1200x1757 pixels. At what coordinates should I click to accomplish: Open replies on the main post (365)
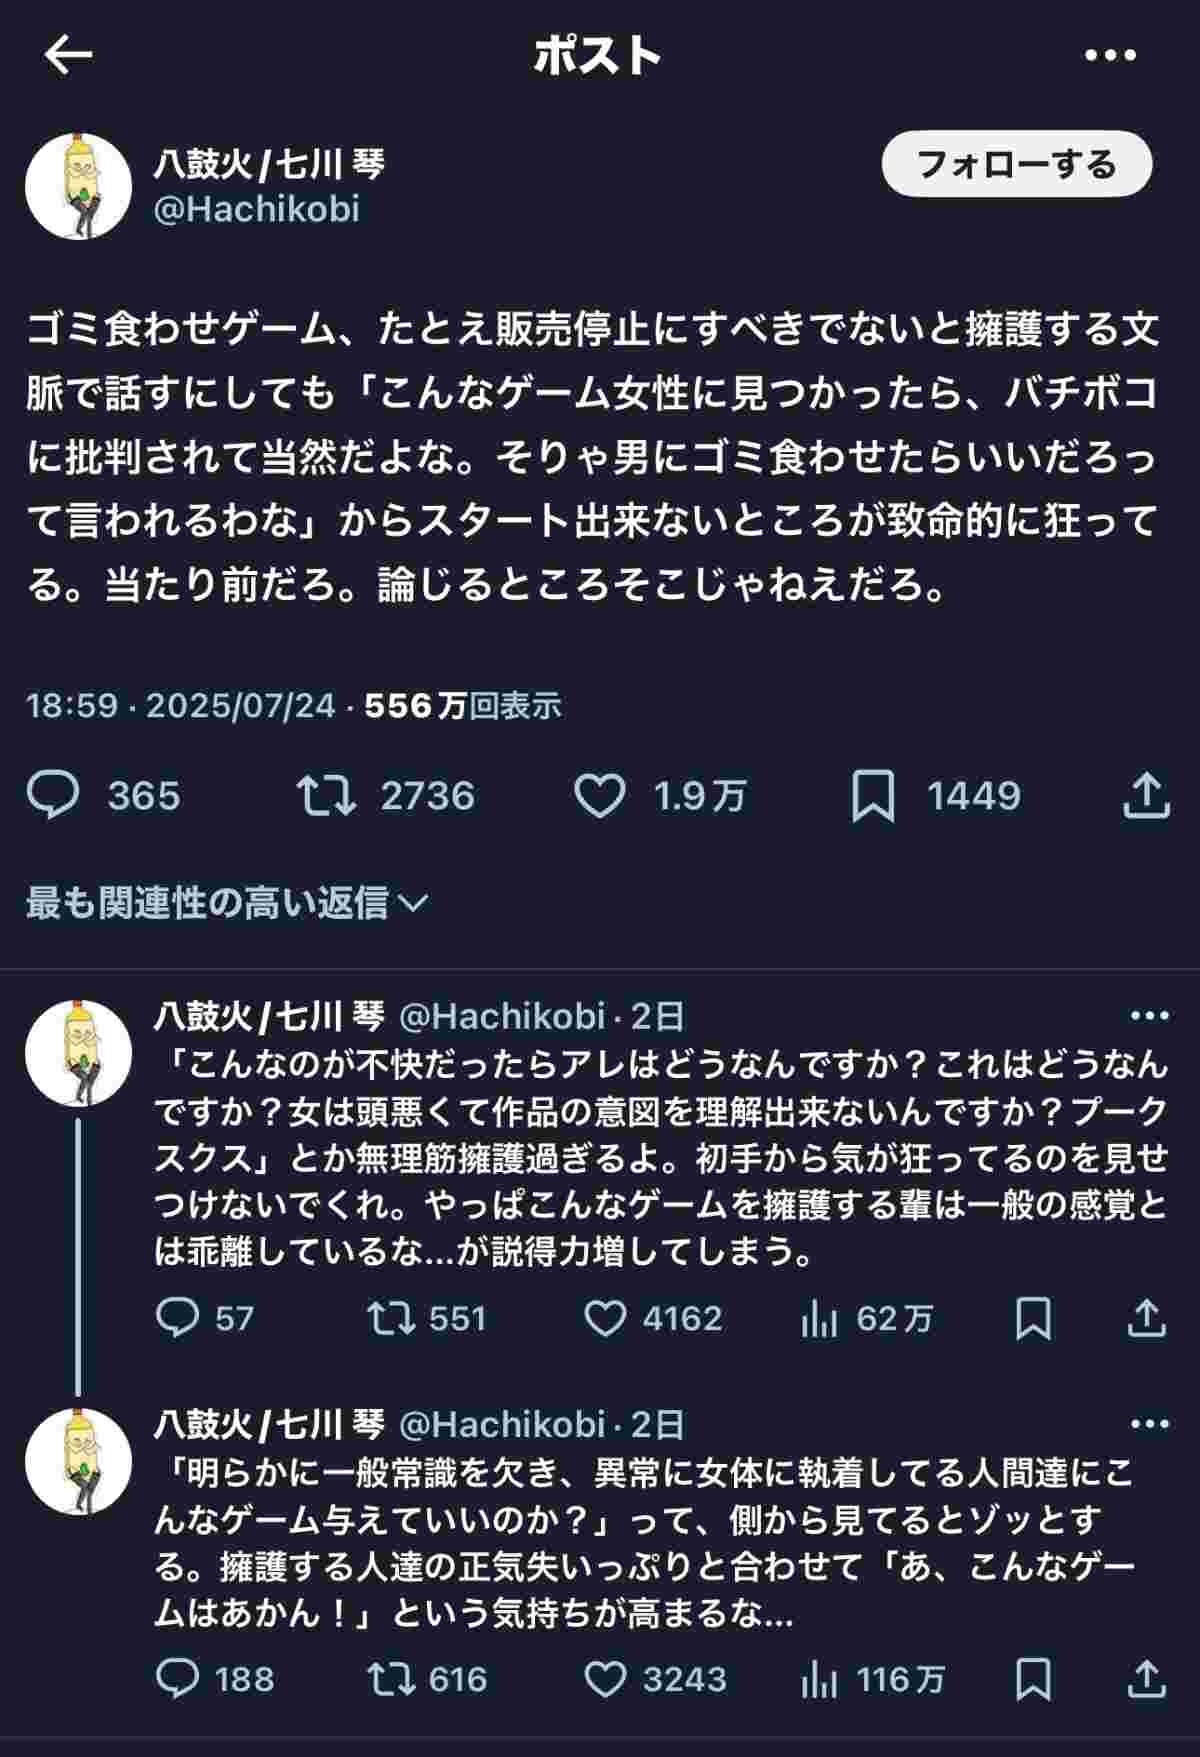[53, 796]
